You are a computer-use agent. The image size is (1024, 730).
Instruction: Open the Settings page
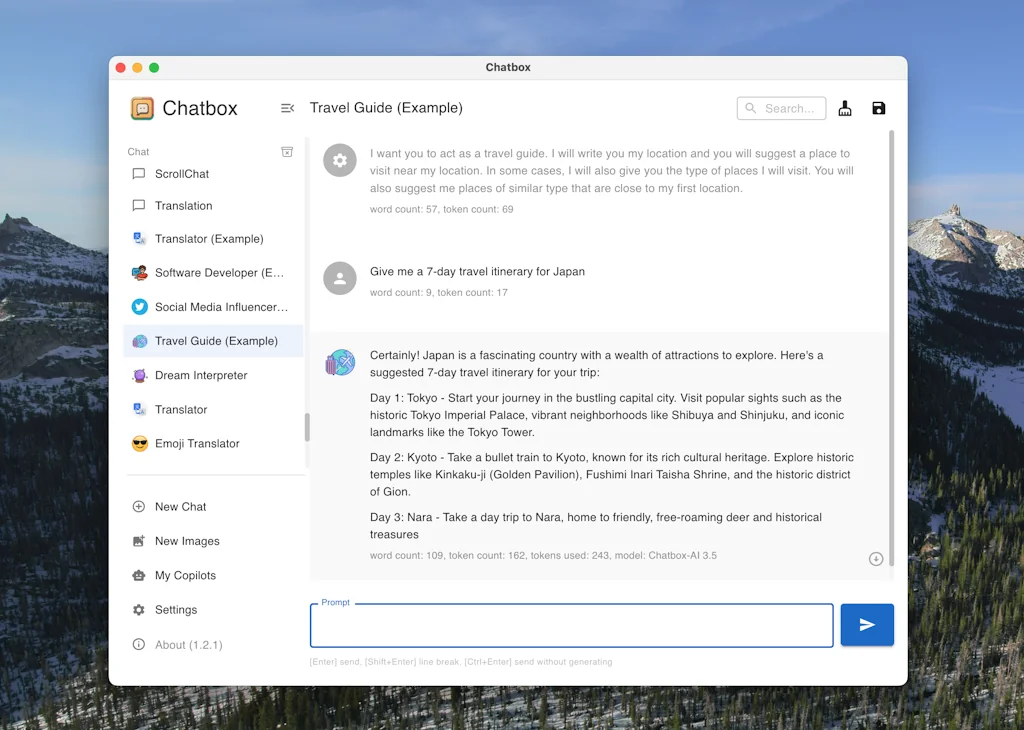coord(182,609)
